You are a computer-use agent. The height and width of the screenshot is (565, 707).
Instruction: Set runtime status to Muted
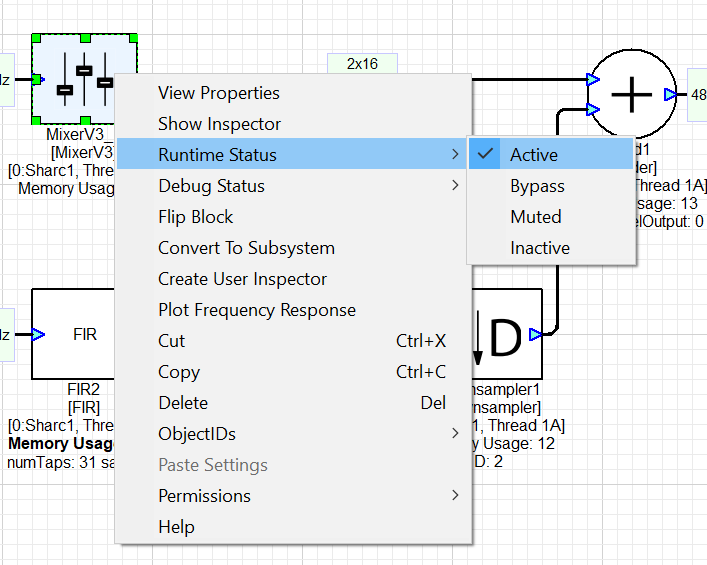coord(551,217)
